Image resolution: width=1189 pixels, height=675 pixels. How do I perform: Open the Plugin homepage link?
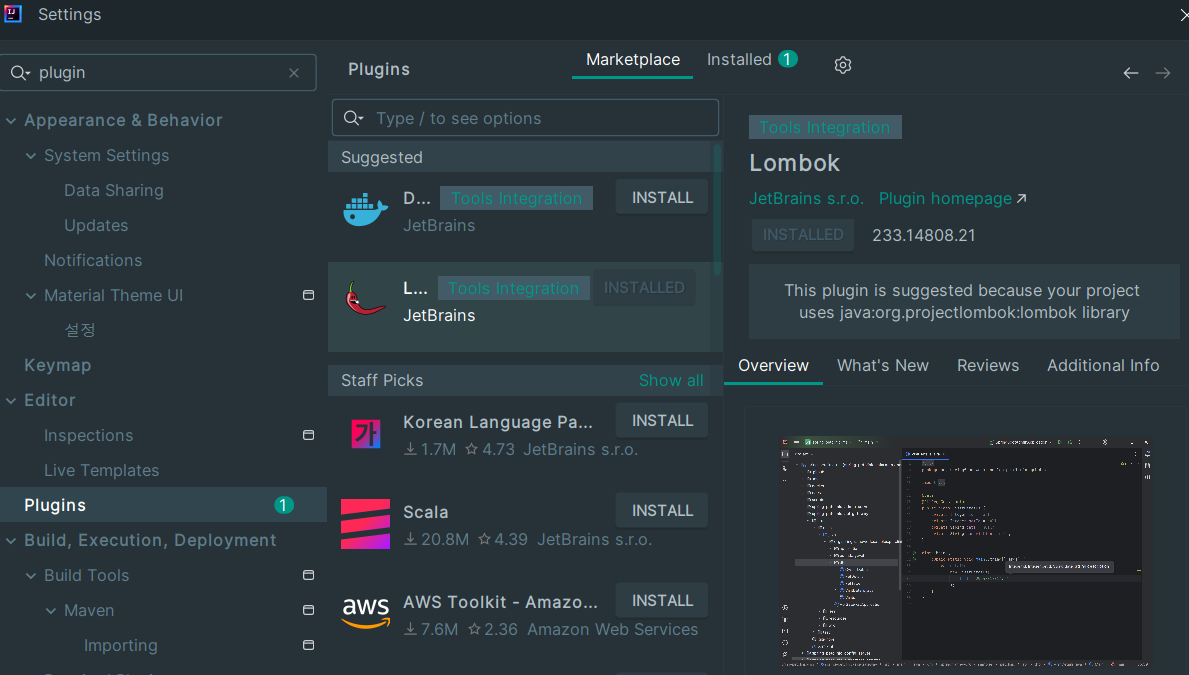[952, 199]
